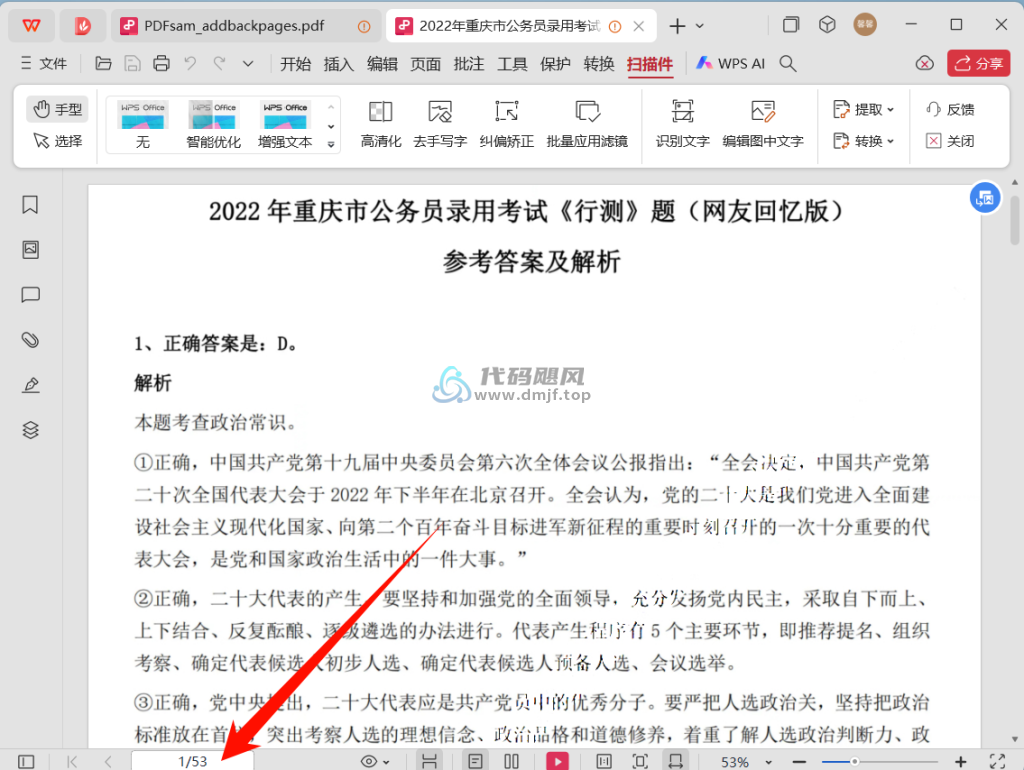Open the 编辑 ribbon tab
1024x770 pixels.
pyautogui.click(x=382, y=64)
